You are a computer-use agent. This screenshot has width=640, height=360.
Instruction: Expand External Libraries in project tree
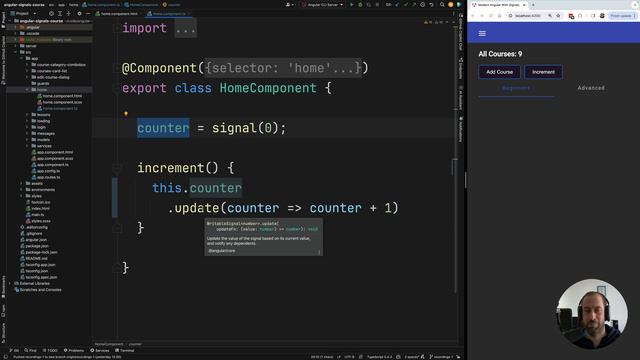[x=10, y=283]
